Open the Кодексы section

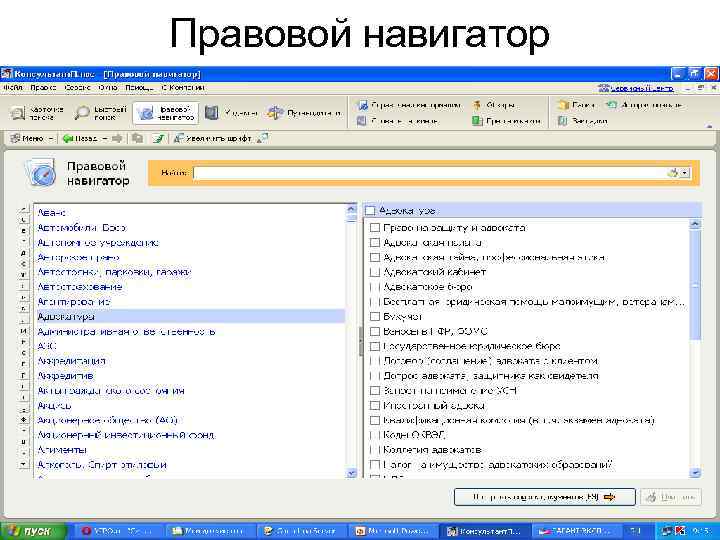[231, 113]
